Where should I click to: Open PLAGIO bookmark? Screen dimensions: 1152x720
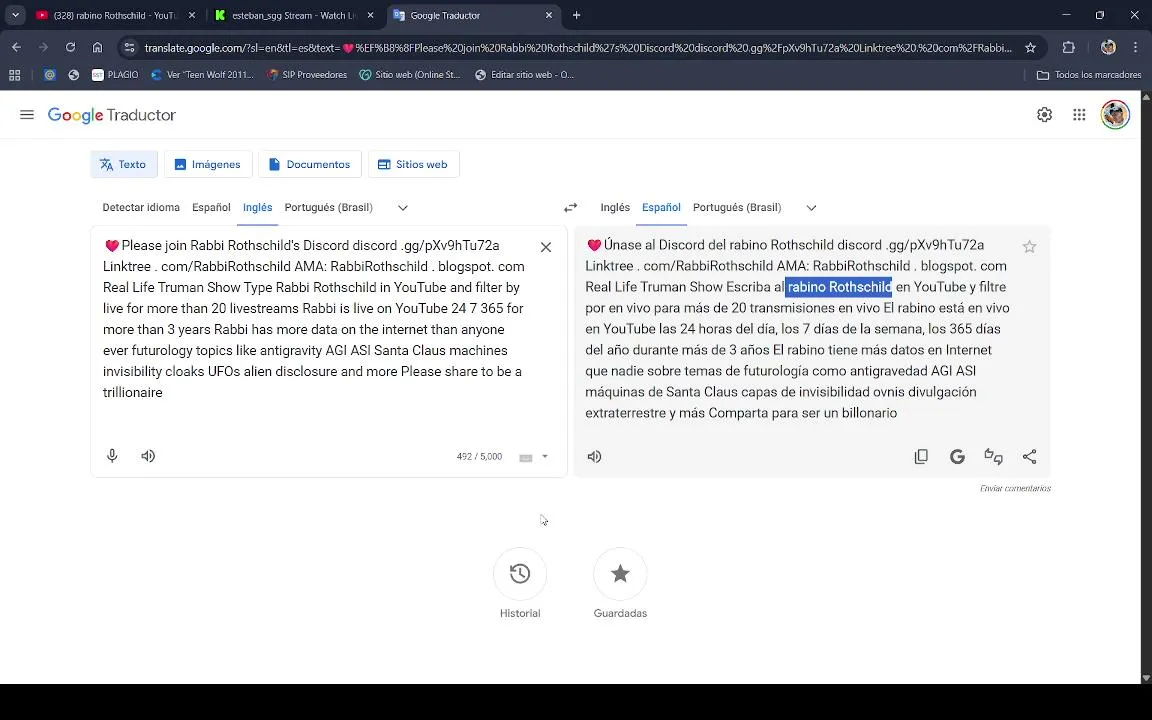pos(115,75)
